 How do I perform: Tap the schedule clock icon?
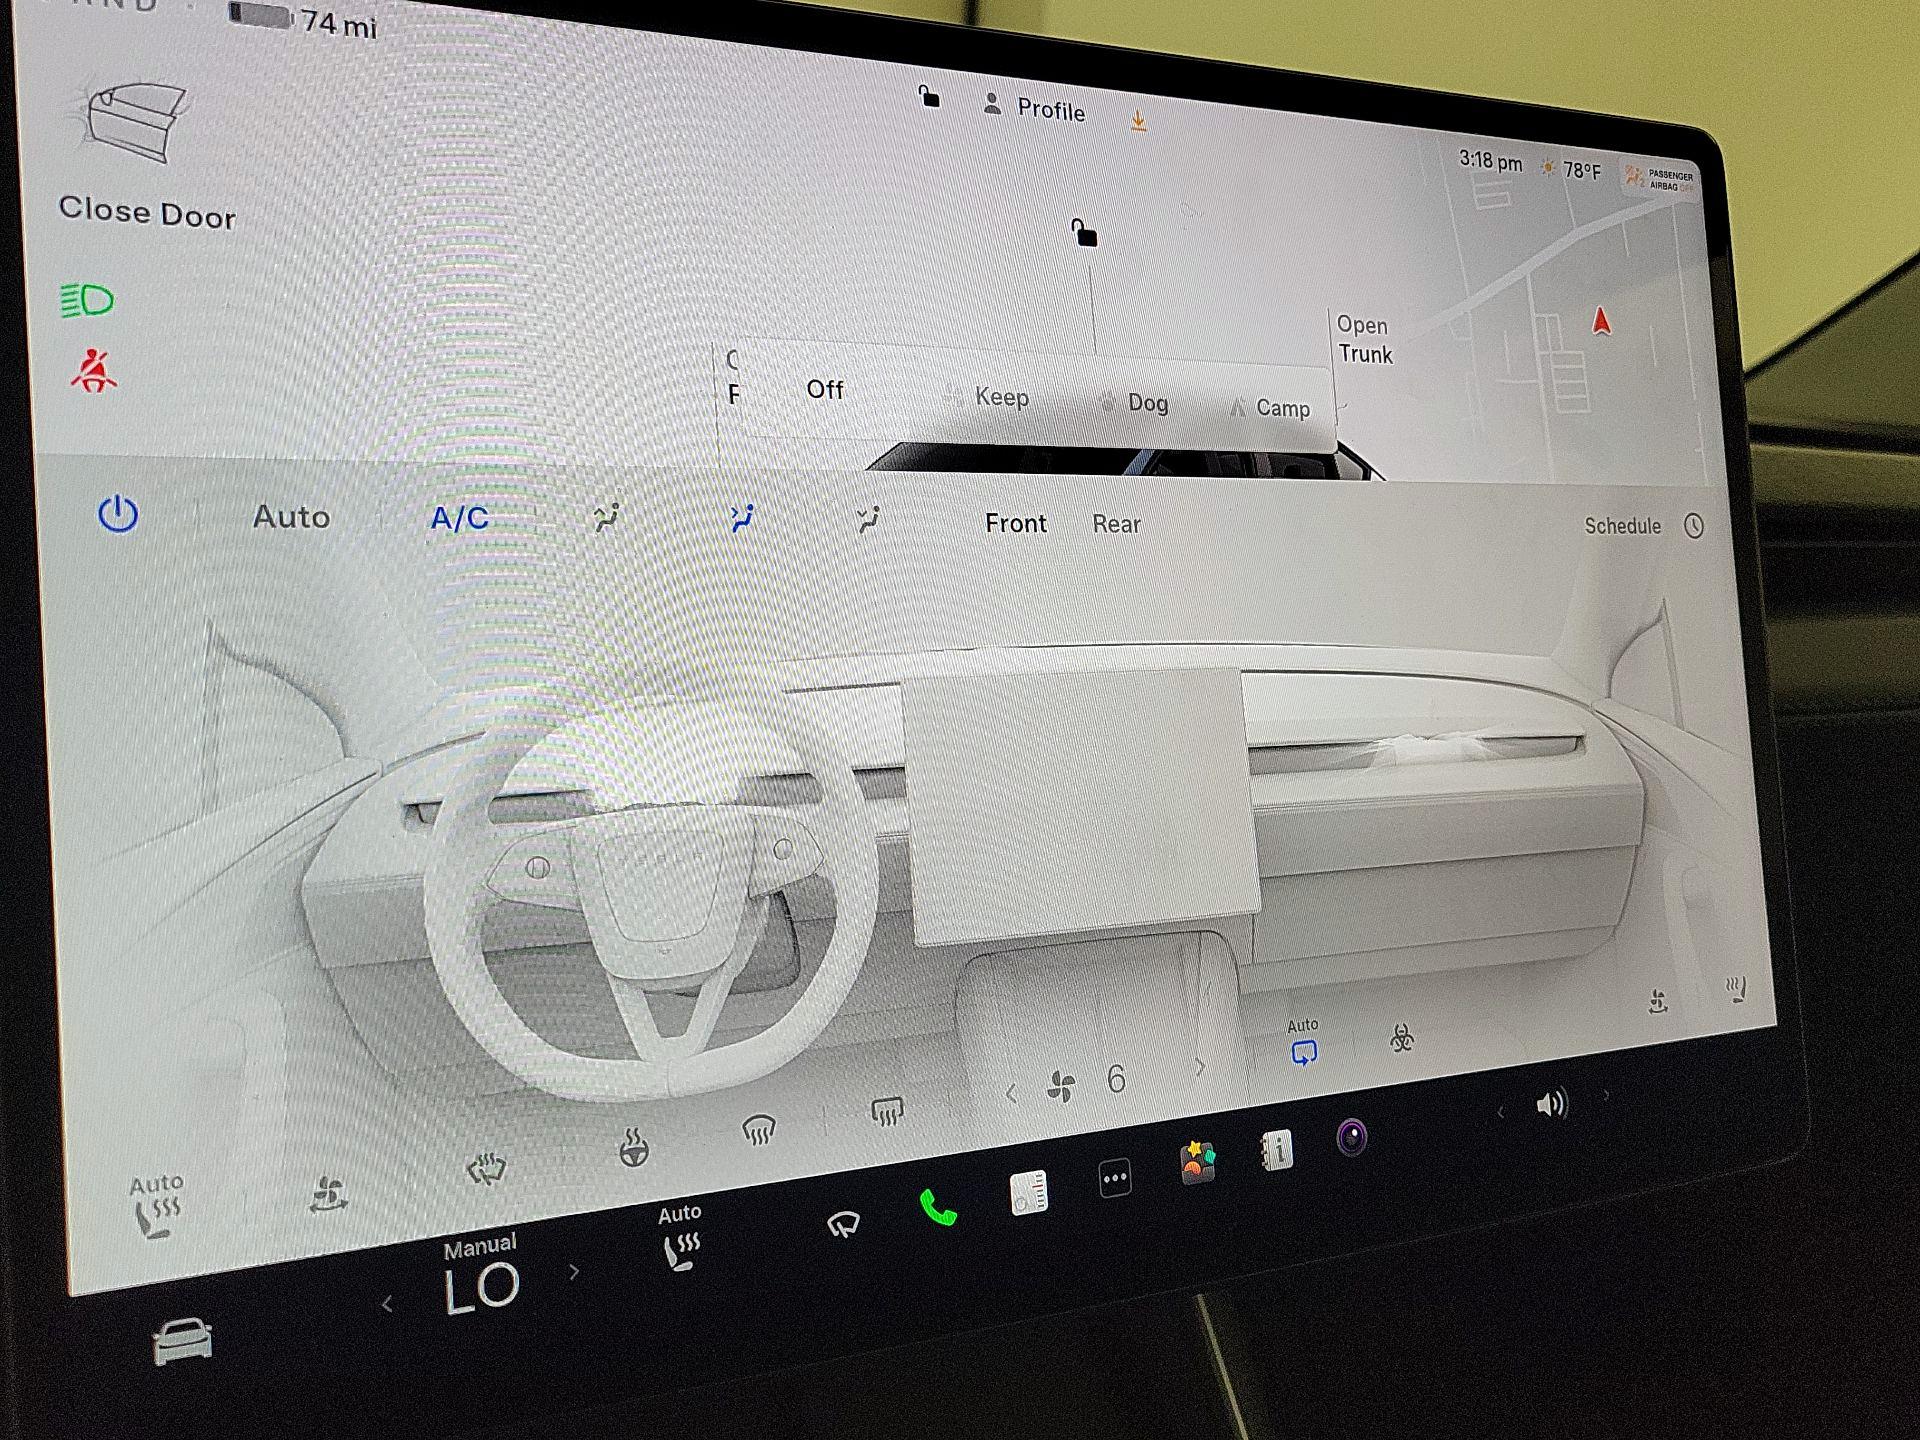pyautogui.click(x=1693, y=526)
